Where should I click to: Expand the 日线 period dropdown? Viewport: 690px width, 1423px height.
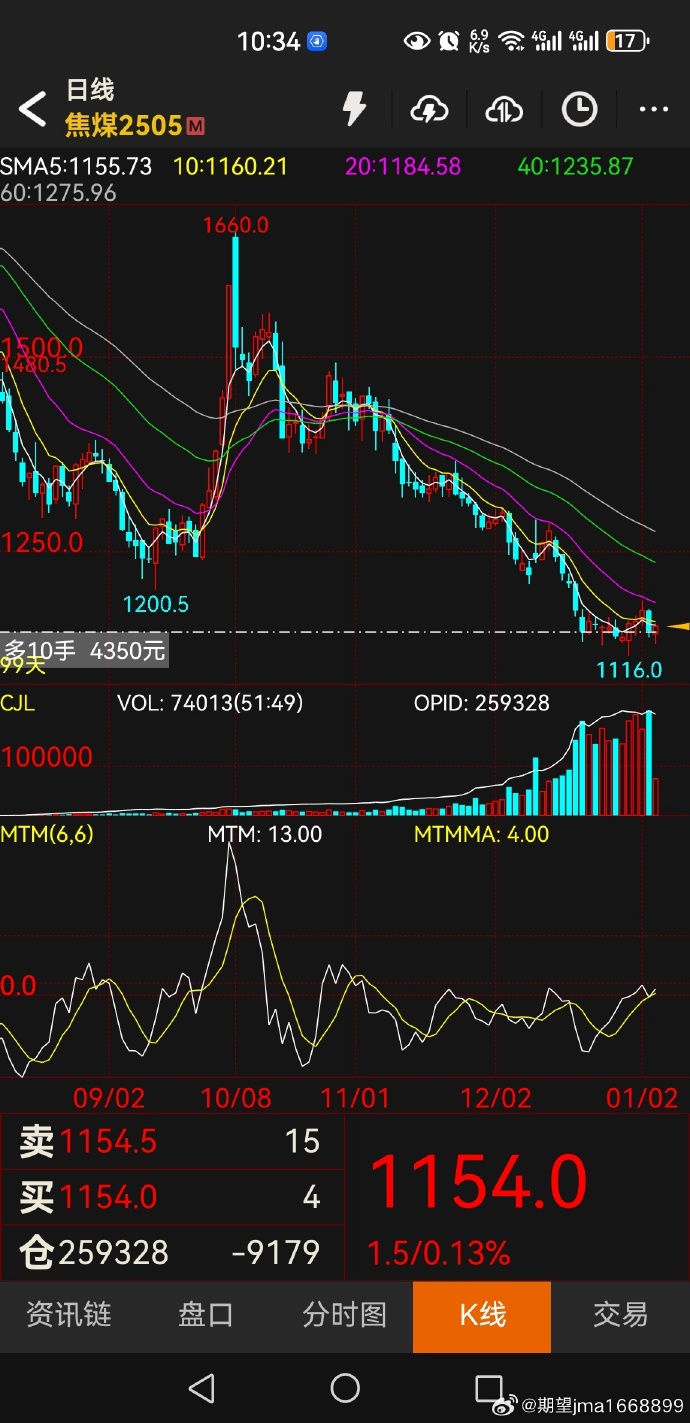coord(90,91)
